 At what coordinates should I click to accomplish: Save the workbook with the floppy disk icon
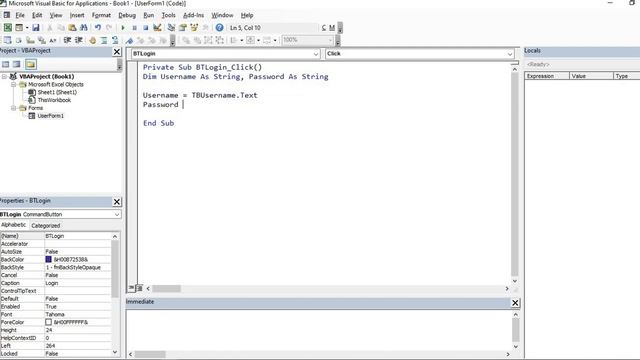pyautogui.click(x=36, y=28)
